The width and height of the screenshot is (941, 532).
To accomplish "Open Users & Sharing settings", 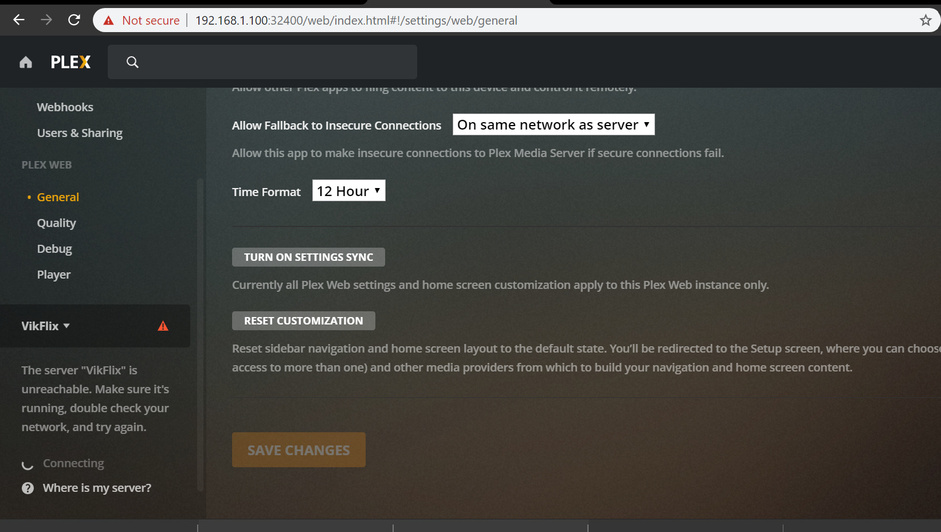I will click(80, 133).
